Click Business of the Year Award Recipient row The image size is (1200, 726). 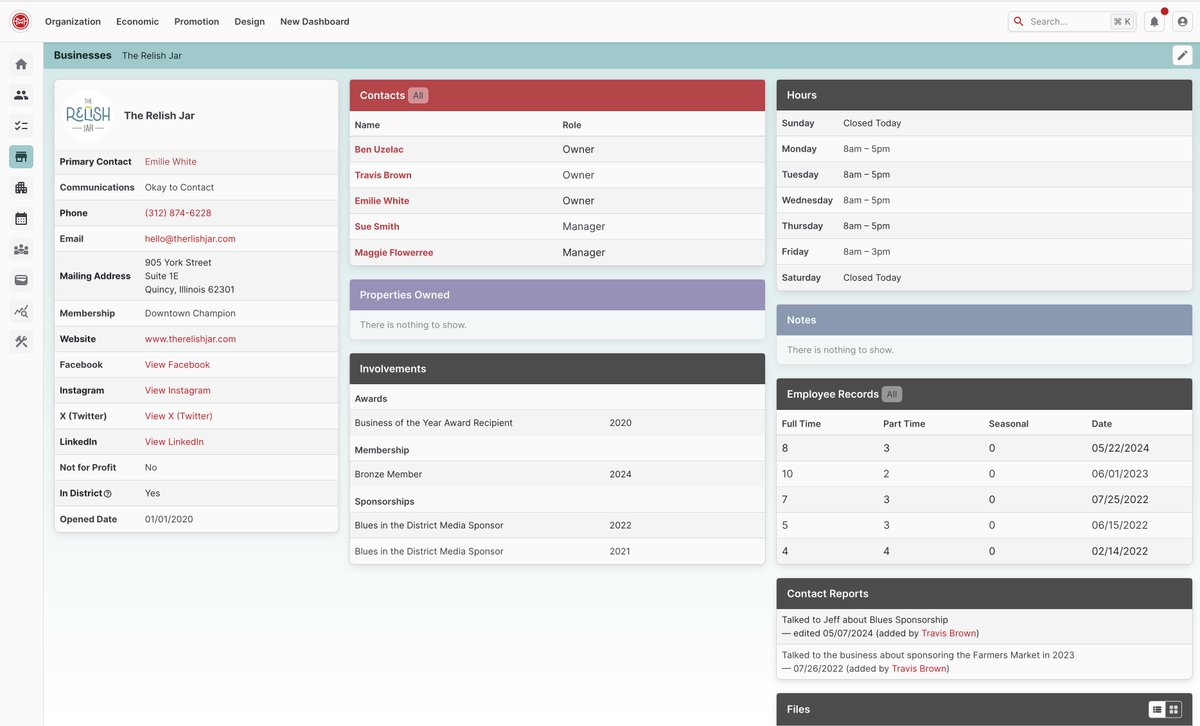click(557, 423)
